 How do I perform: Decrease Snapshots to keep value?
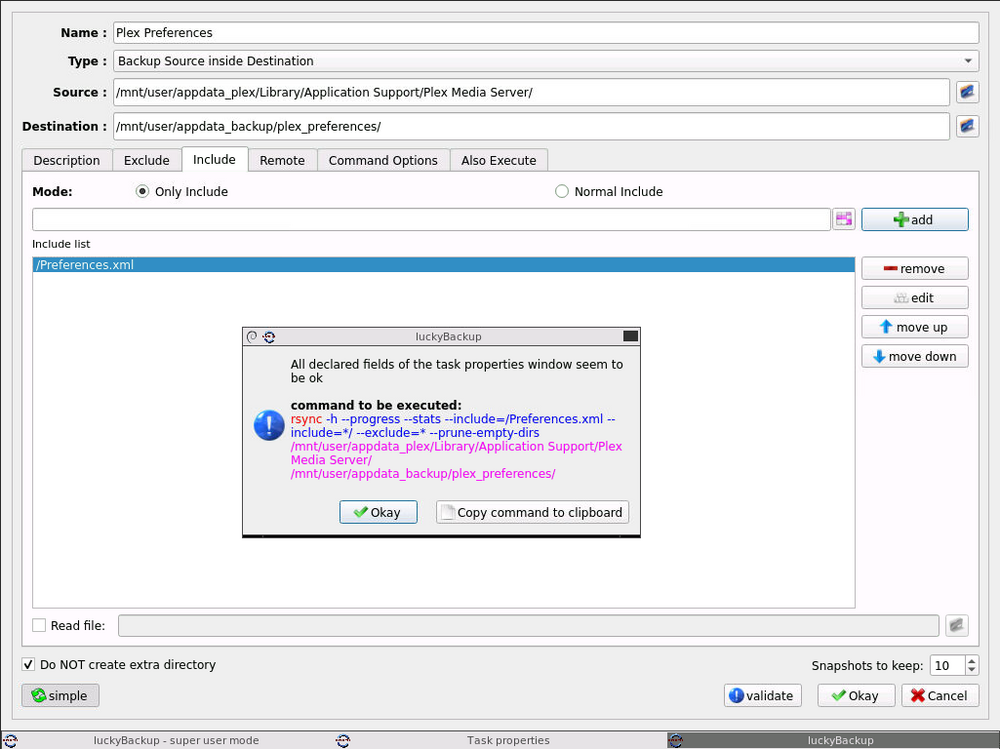click(972, 670)
